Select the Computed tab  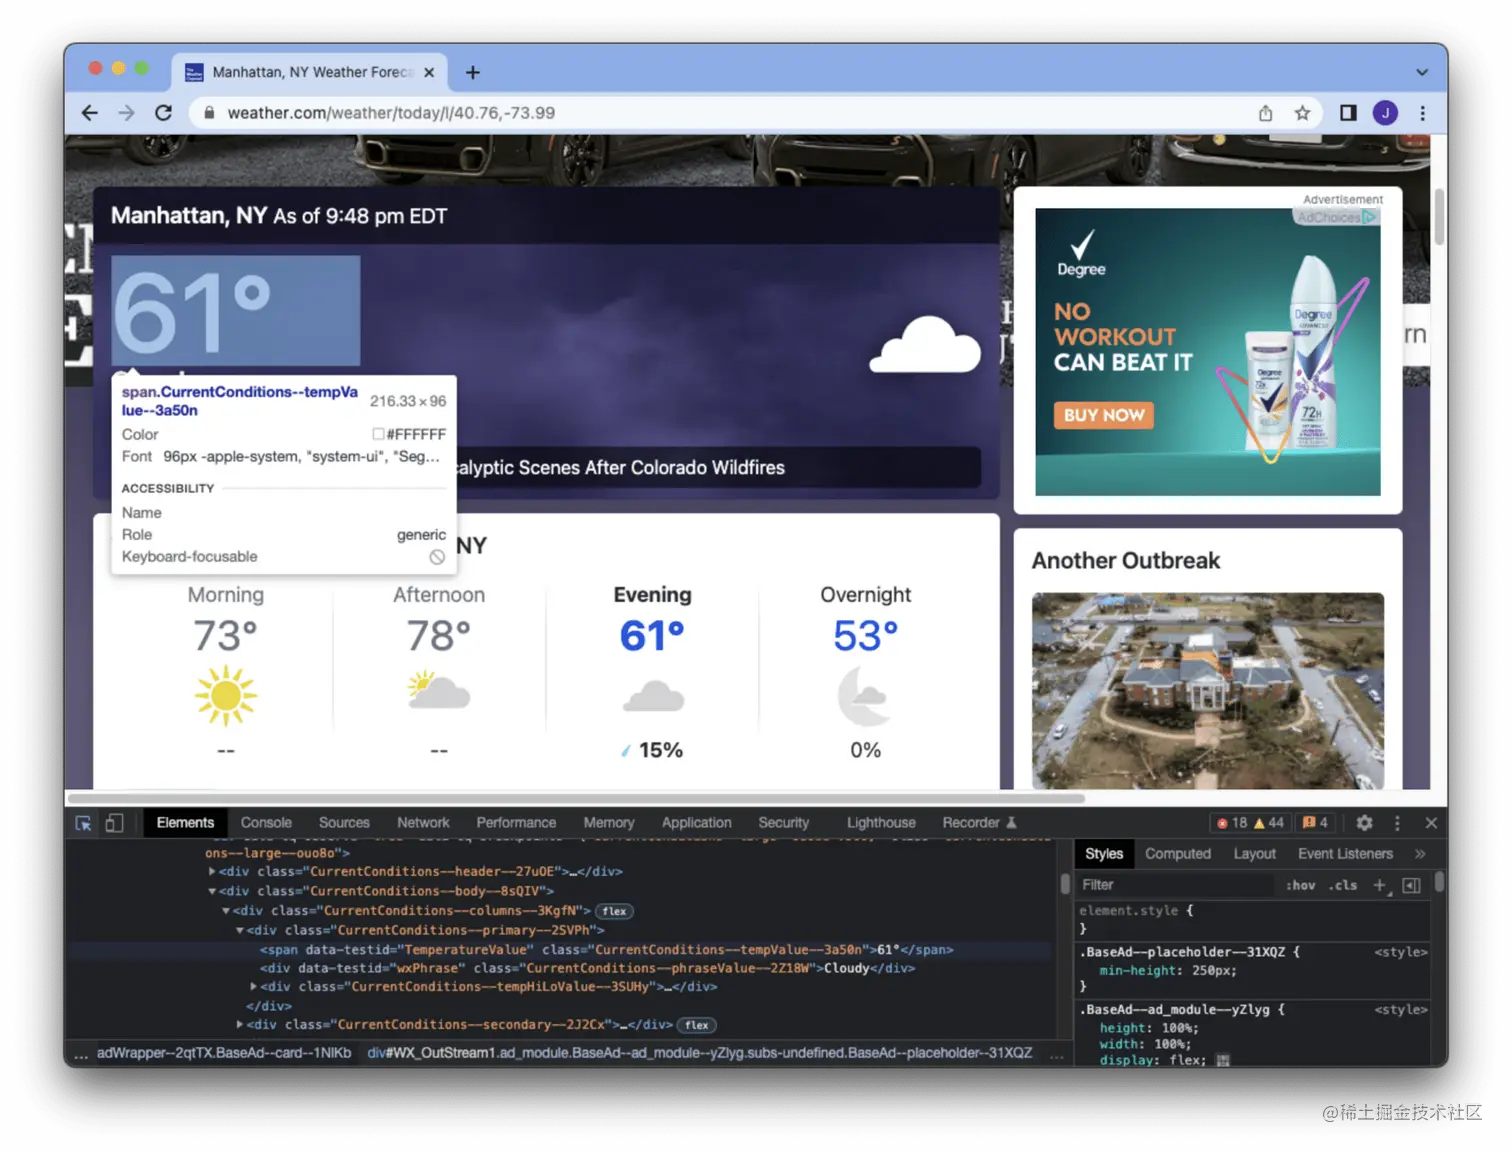pos(1178,854)
